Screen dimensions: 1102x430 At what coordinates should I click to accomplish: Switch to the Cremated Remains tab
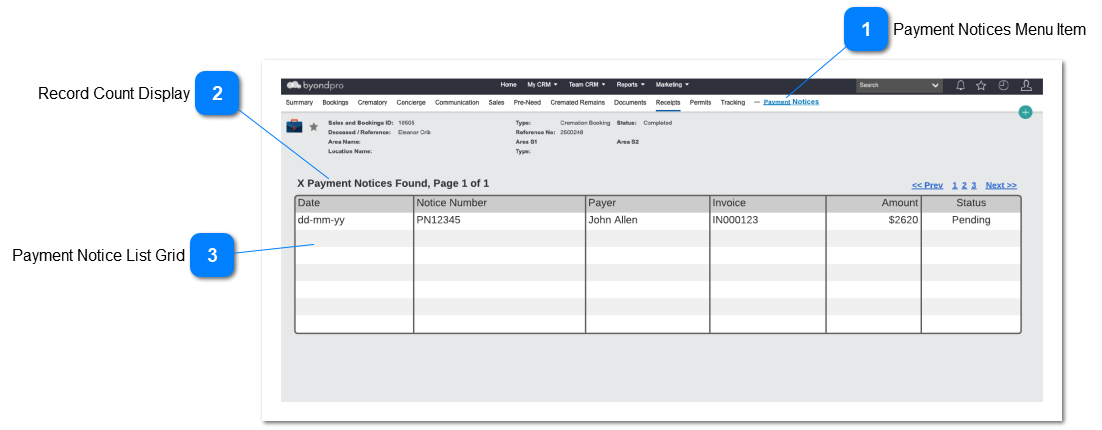[577, 102]
